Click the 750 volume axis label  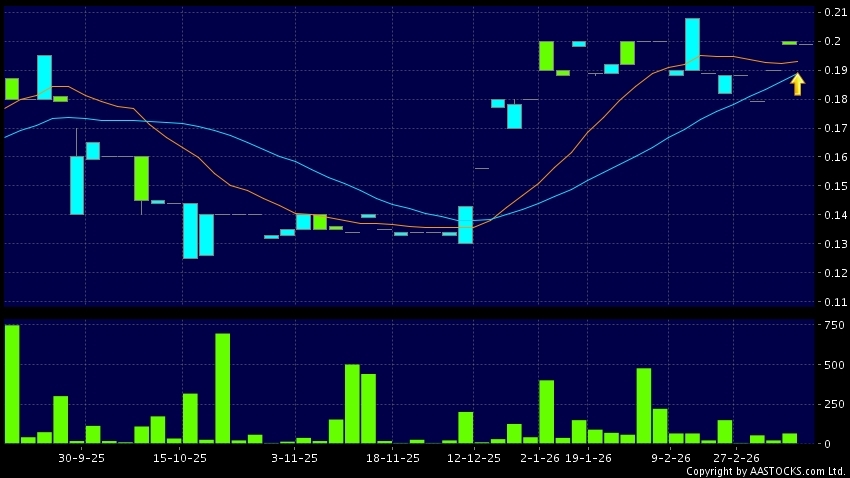832,325
